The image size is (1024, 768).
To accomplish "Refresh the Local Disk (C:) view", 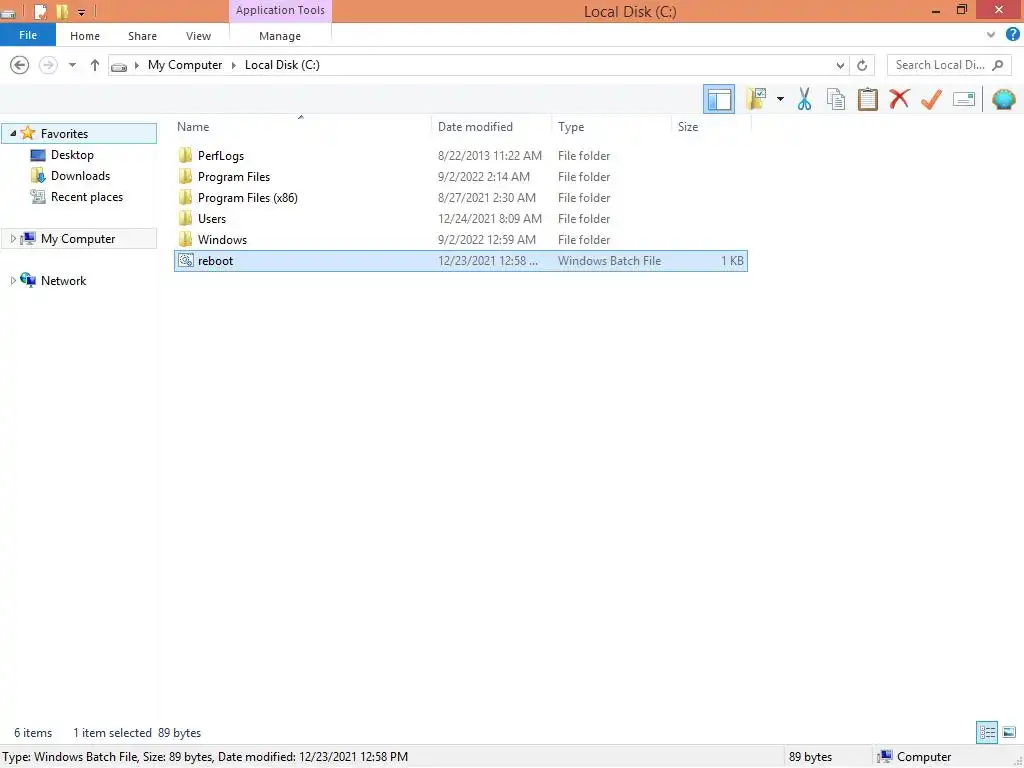I will coord(862,65).
